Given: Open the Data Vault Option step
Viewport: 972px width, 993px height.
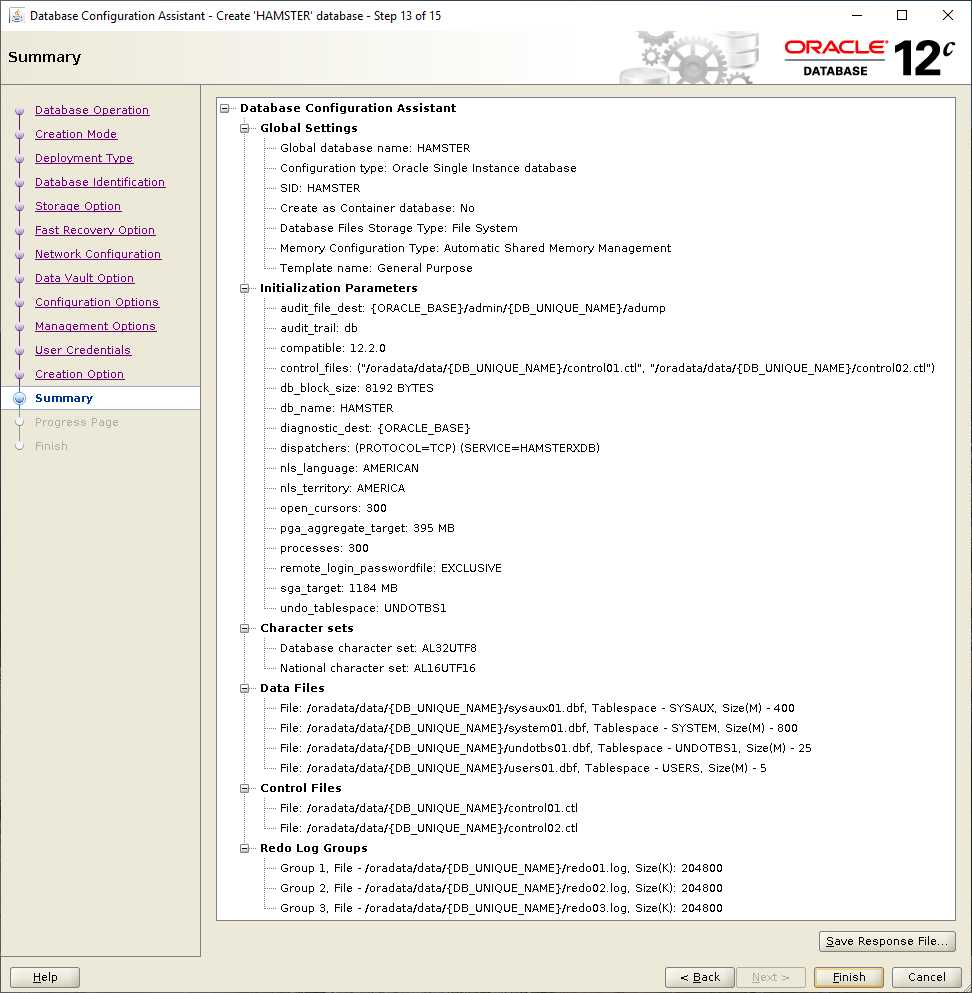Looking at the screenshot, I should coord(84,279).
